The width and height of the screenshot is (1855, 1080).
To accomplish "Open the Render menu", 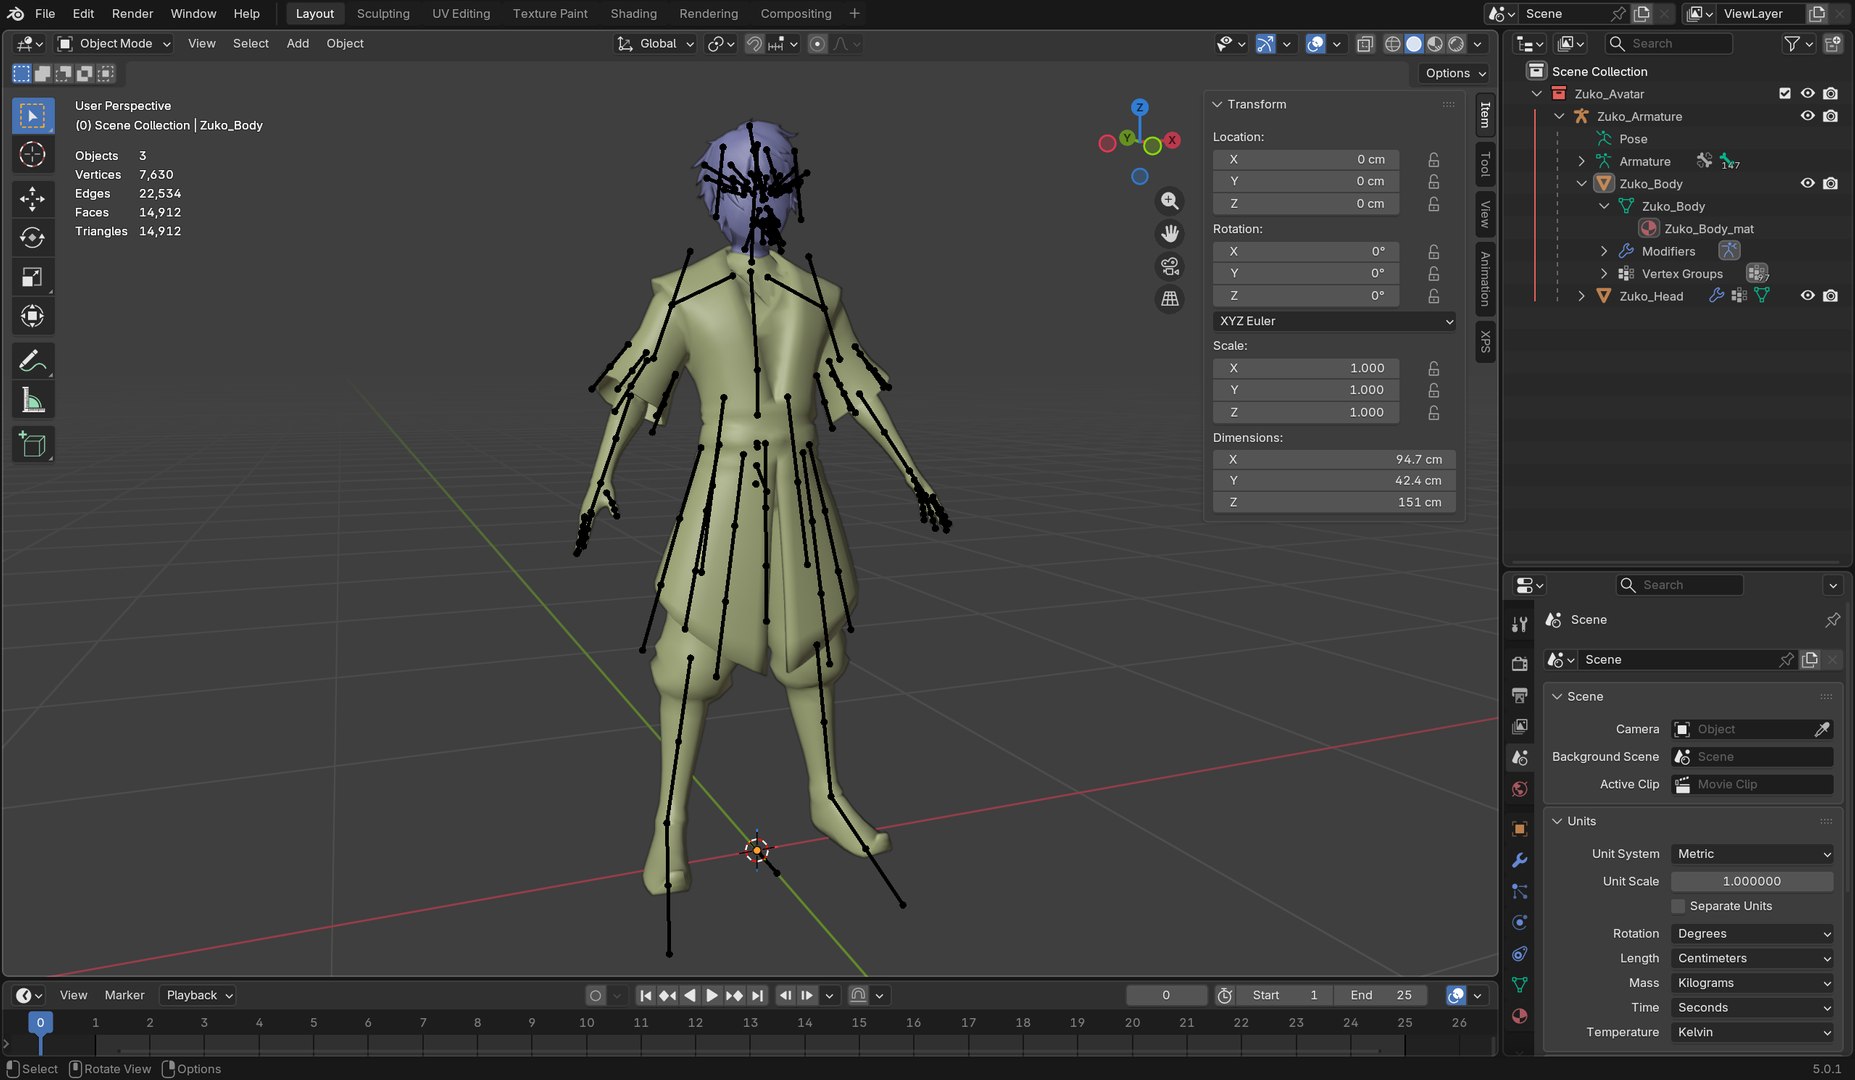I will pos(132,14).
